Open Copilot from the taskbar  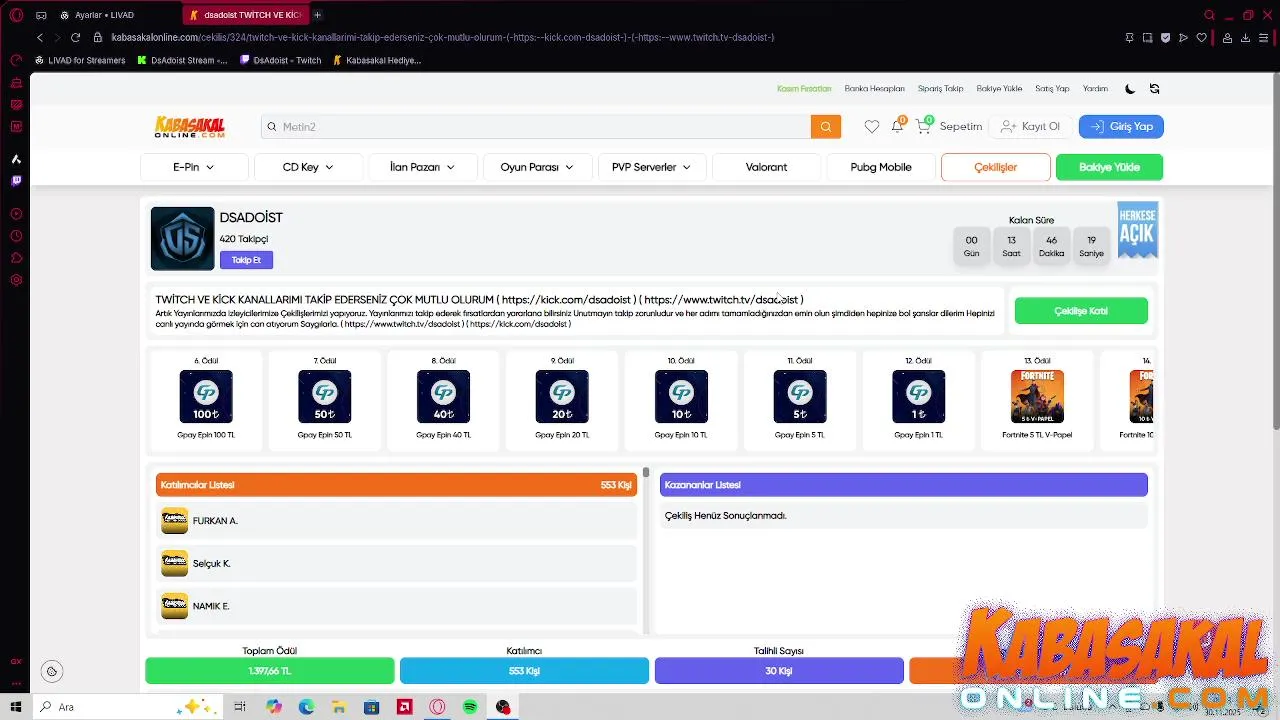(273, 707)
